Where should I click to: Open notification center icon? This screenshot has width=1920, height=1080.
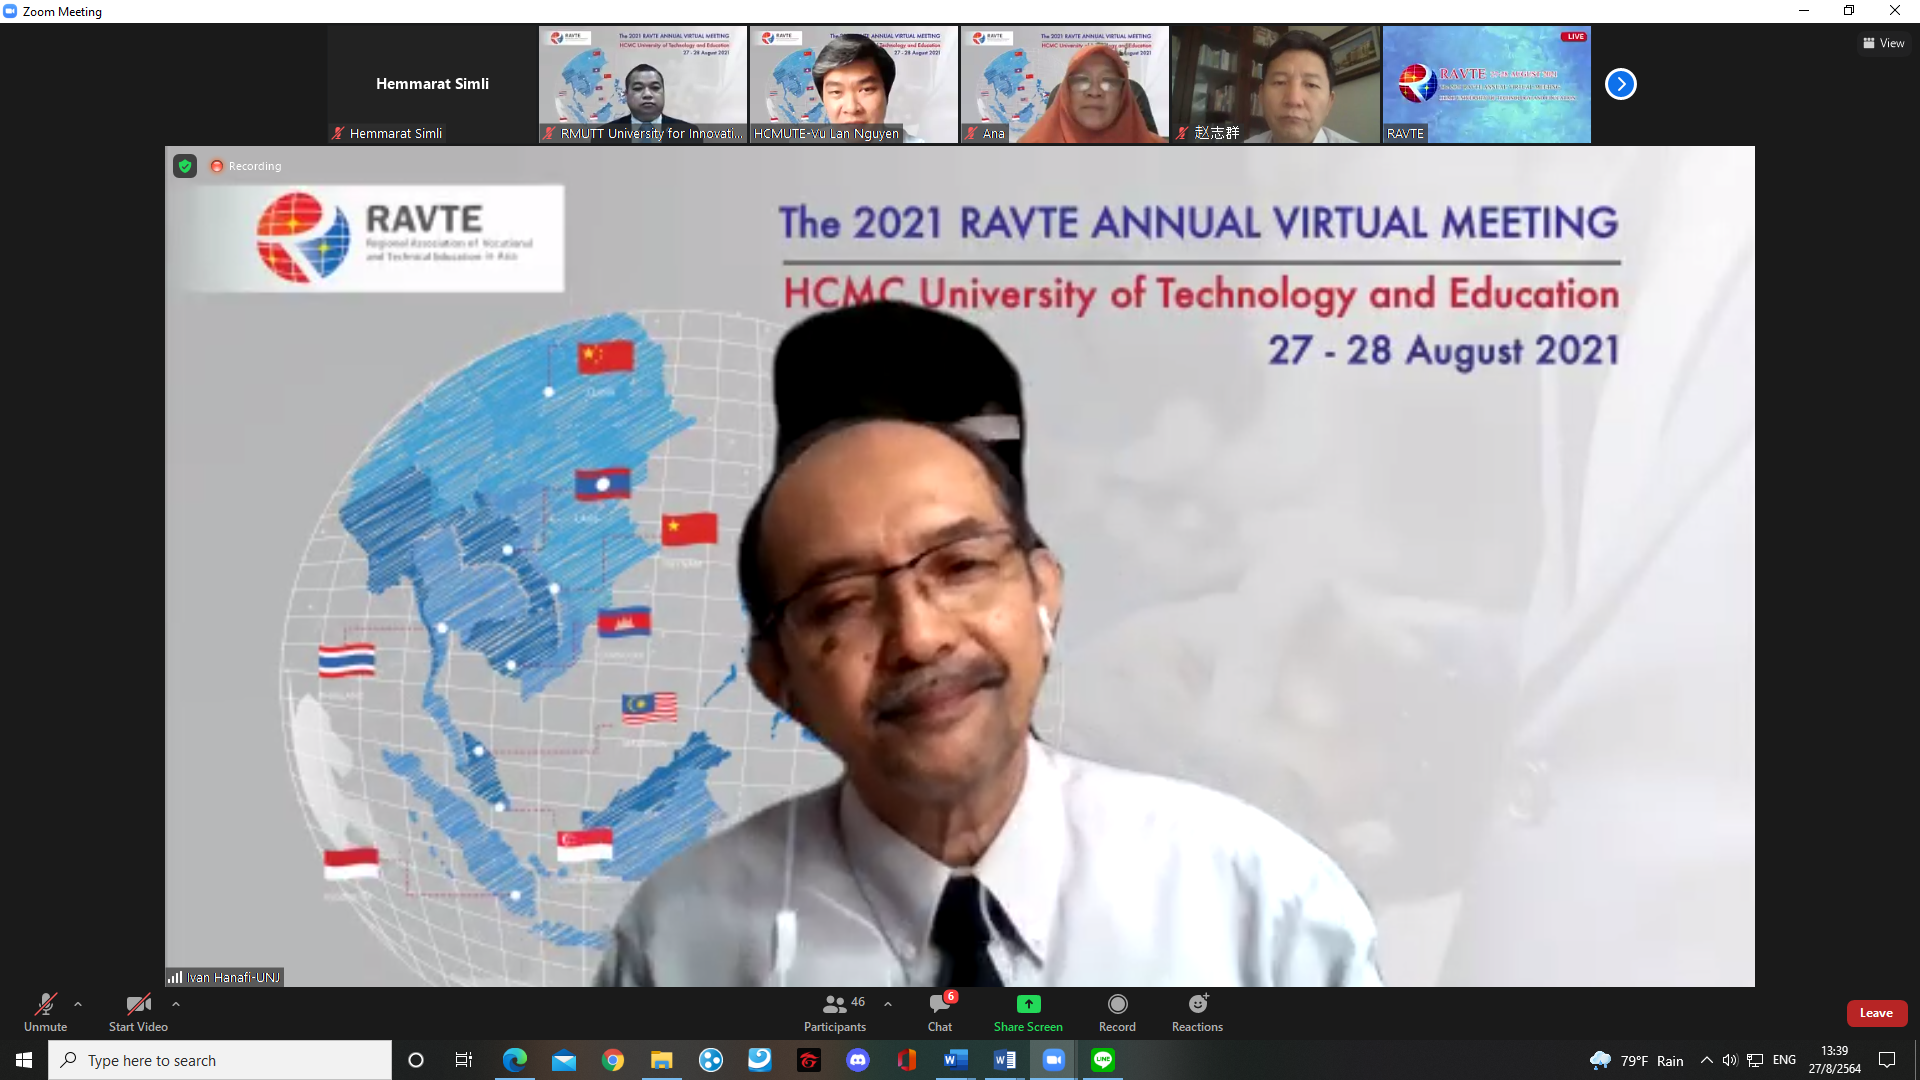1887,1060
